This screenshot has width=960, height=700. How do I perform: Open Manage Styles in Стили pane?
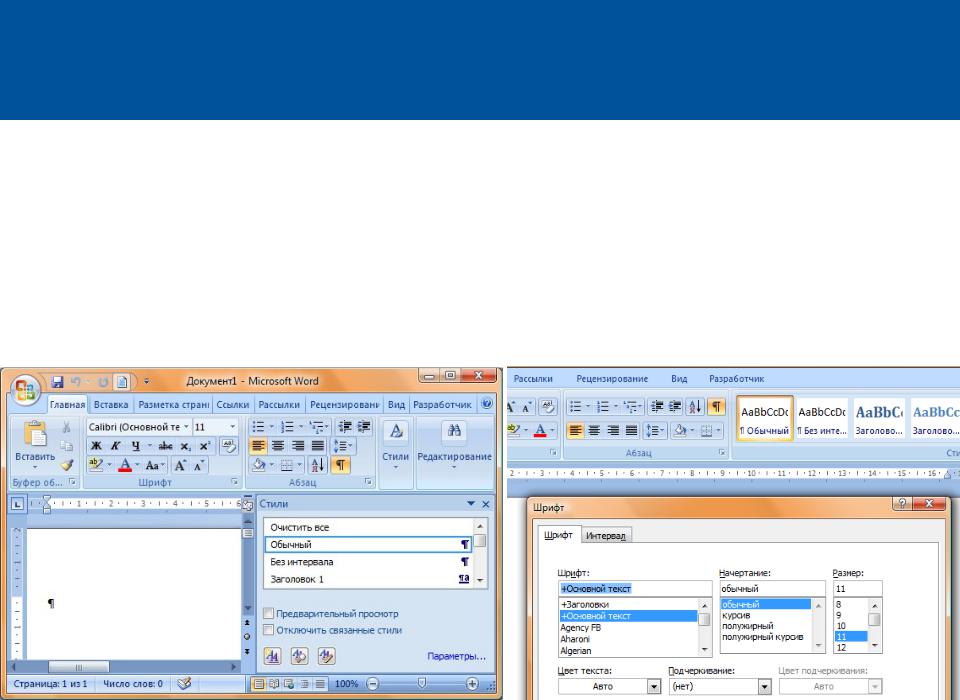coord(326,656)
